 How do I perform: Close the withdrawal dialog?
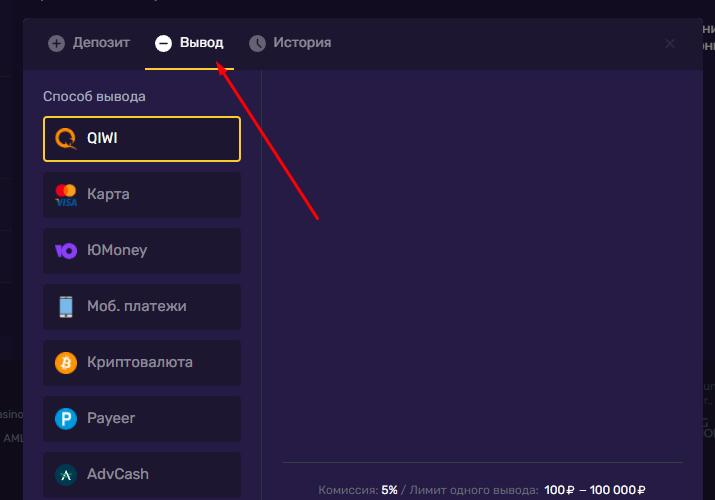pyautogui.click(x=670, y=43)
